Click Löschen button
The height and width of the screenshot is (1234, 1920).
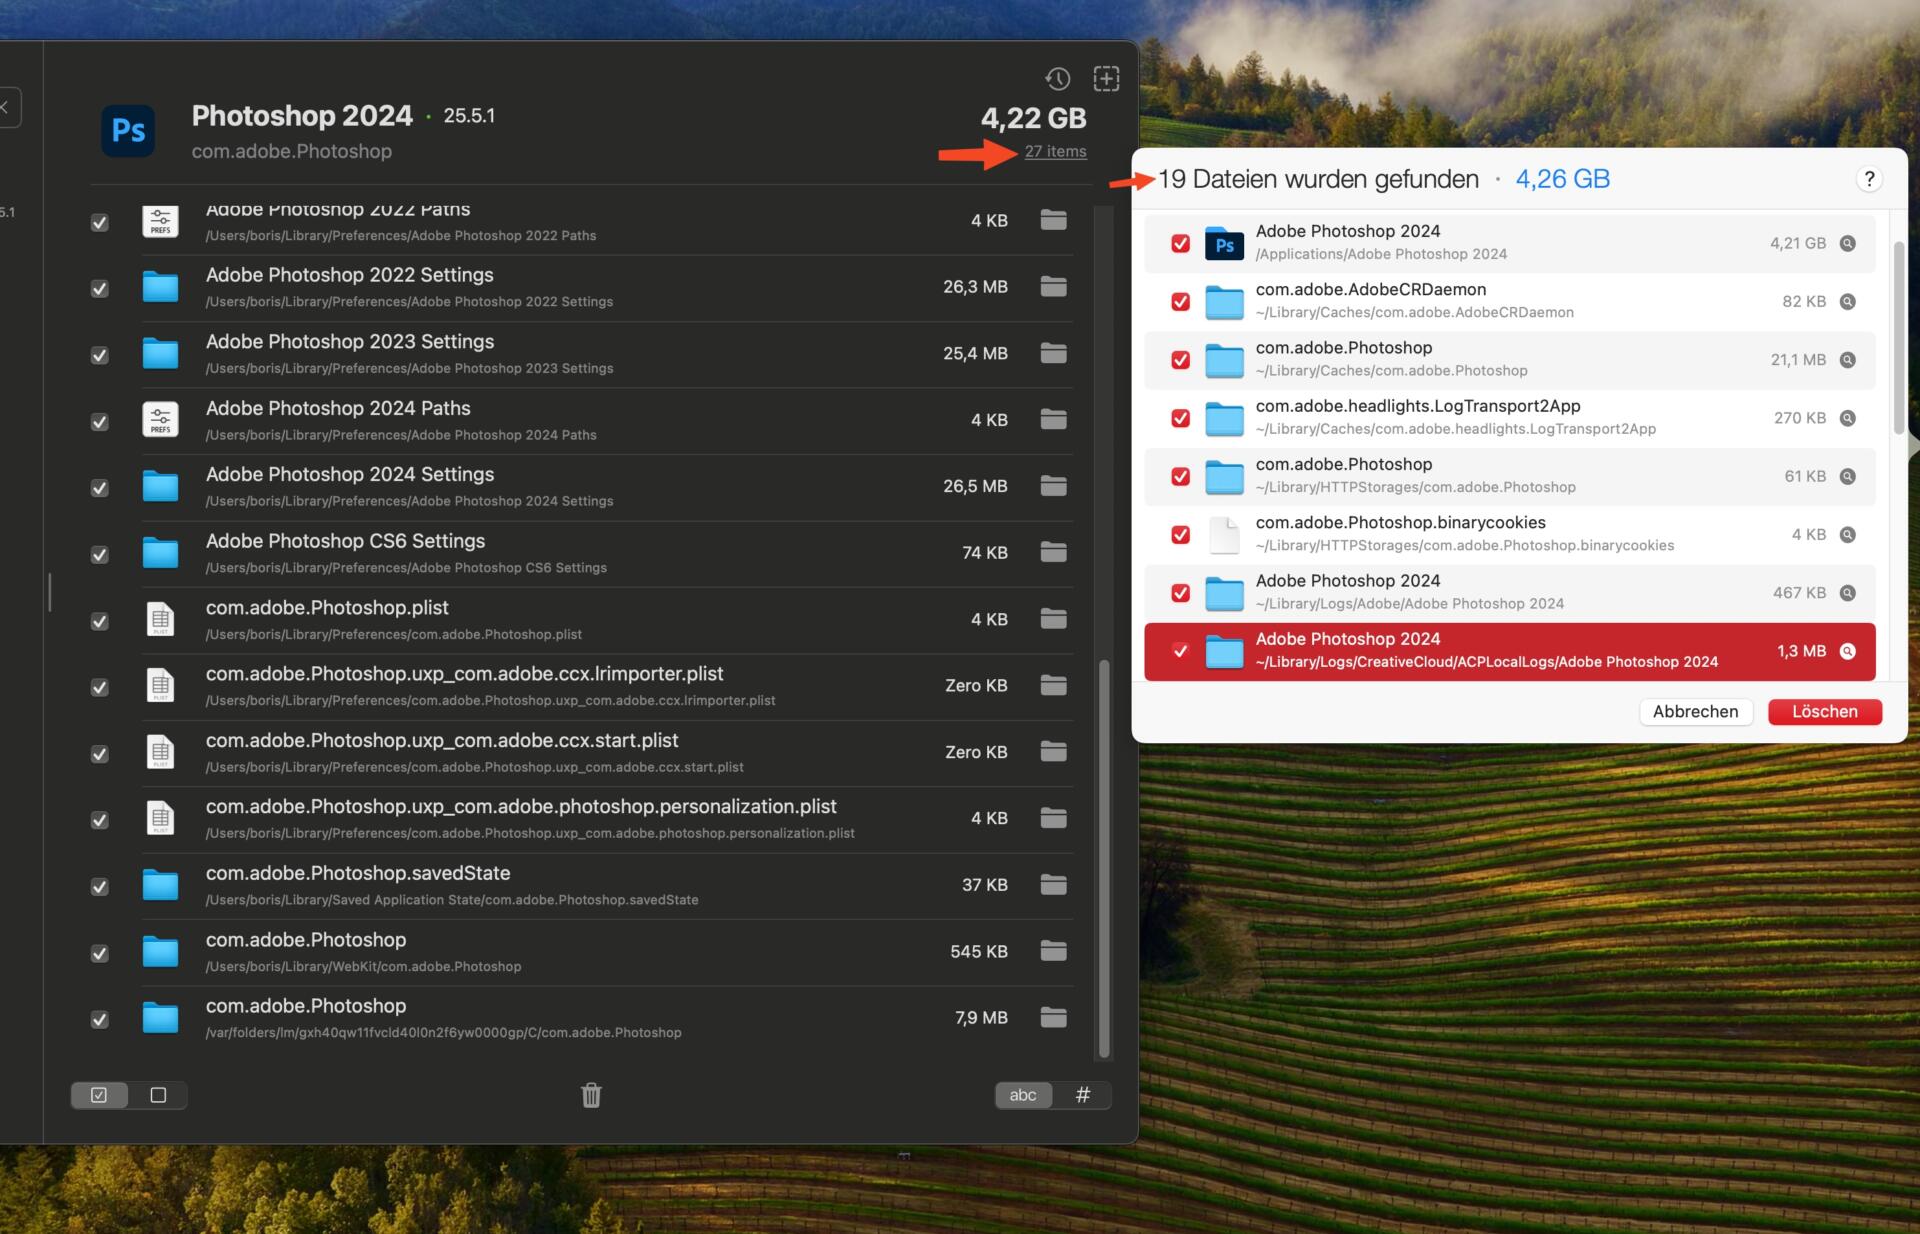point(1825,712)
